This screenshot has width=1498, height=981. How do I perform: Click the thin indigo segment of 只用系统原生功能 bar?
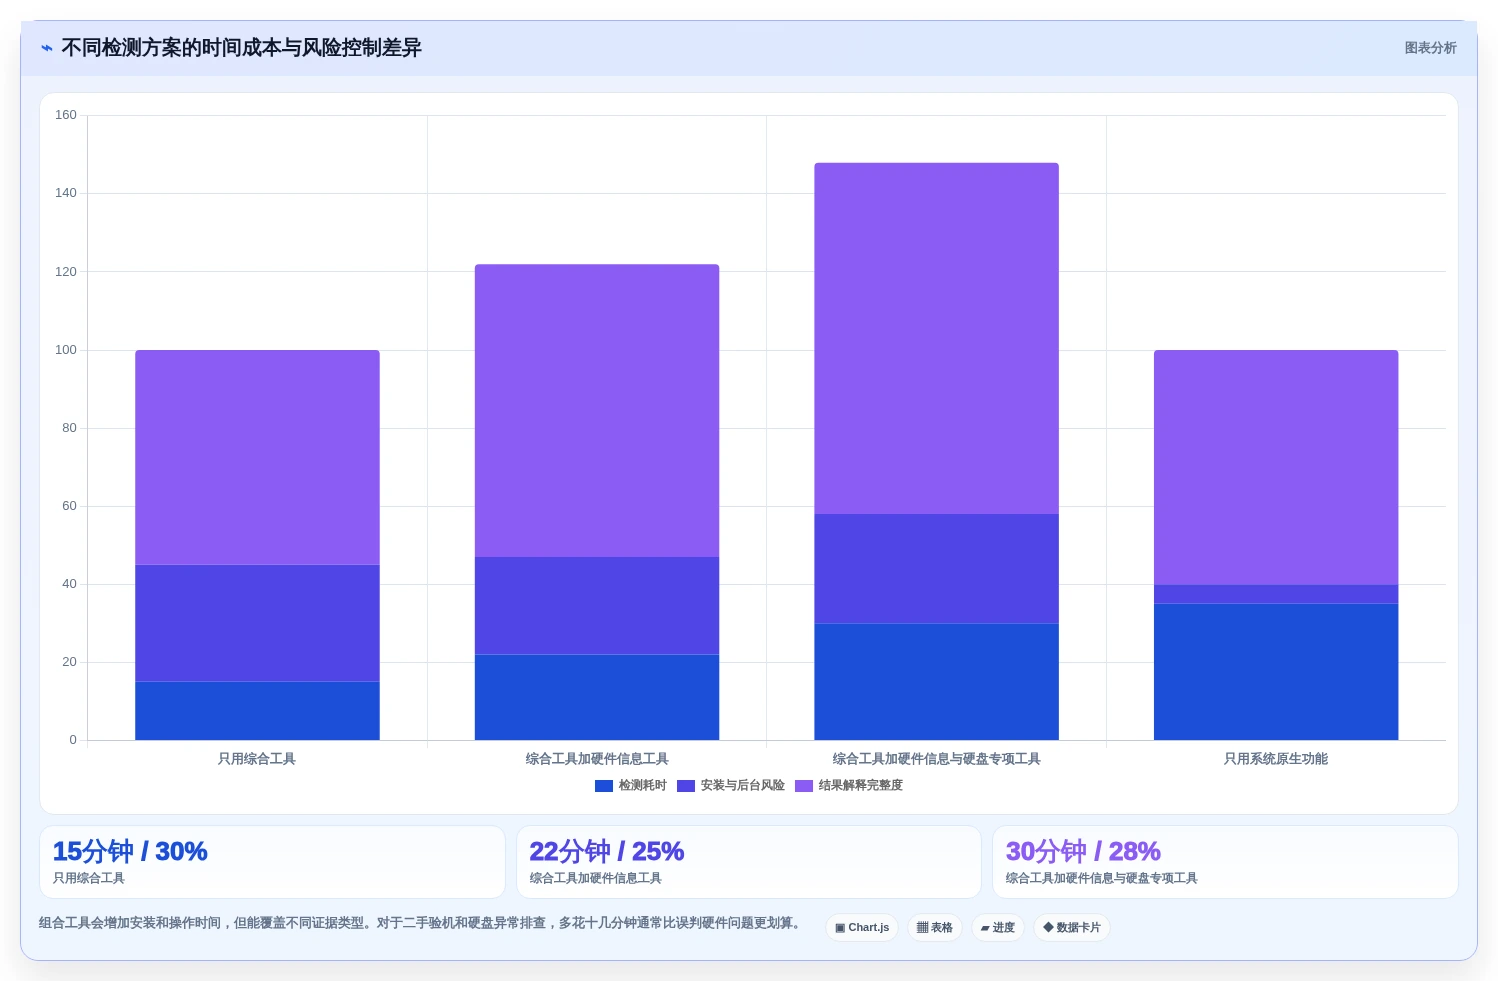1276,594
